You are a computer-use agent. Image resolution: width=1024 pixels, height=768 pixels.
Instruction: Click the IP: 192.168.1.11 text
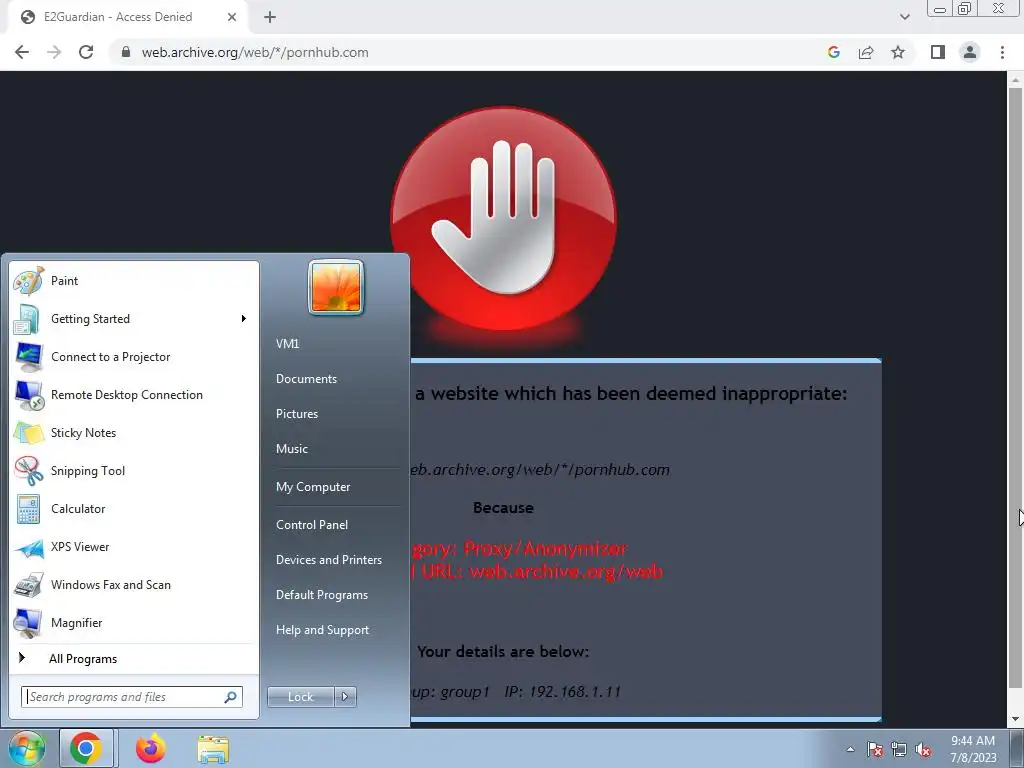point(562,692)
